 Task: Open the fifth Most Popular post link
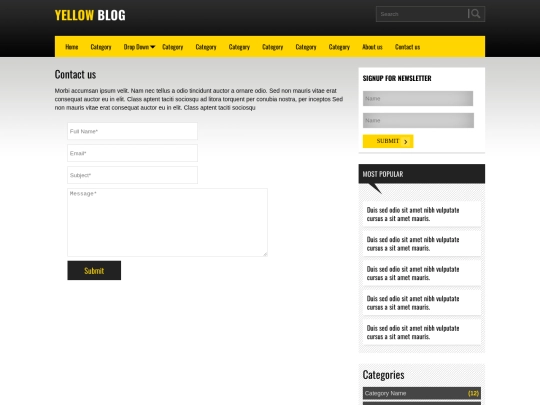[x=413, y=333]
